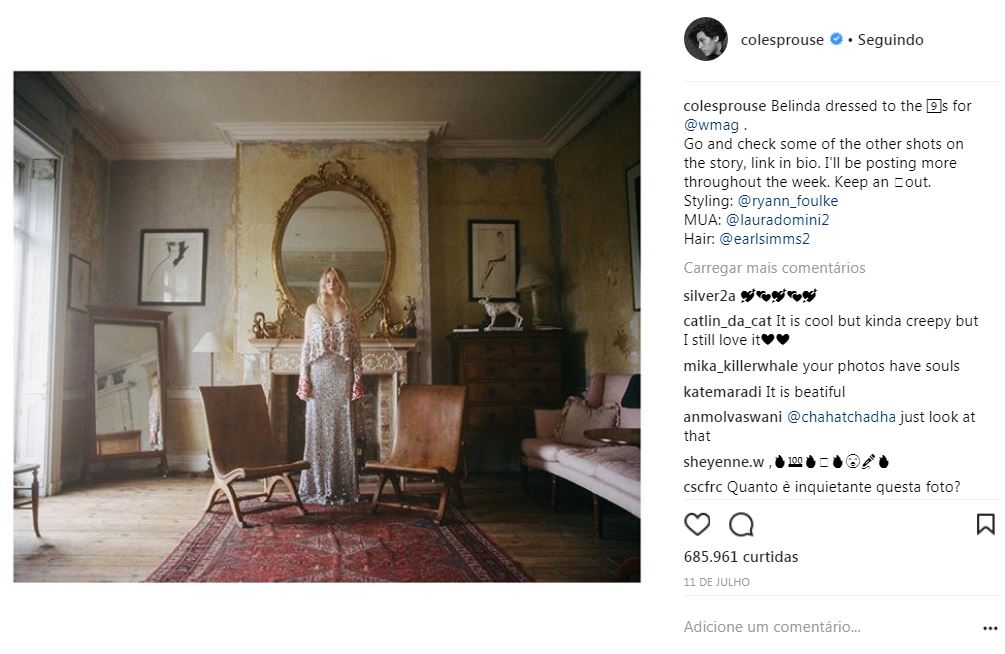Like the post with the heart icon
1005x654 pixels.
(697, 524)
